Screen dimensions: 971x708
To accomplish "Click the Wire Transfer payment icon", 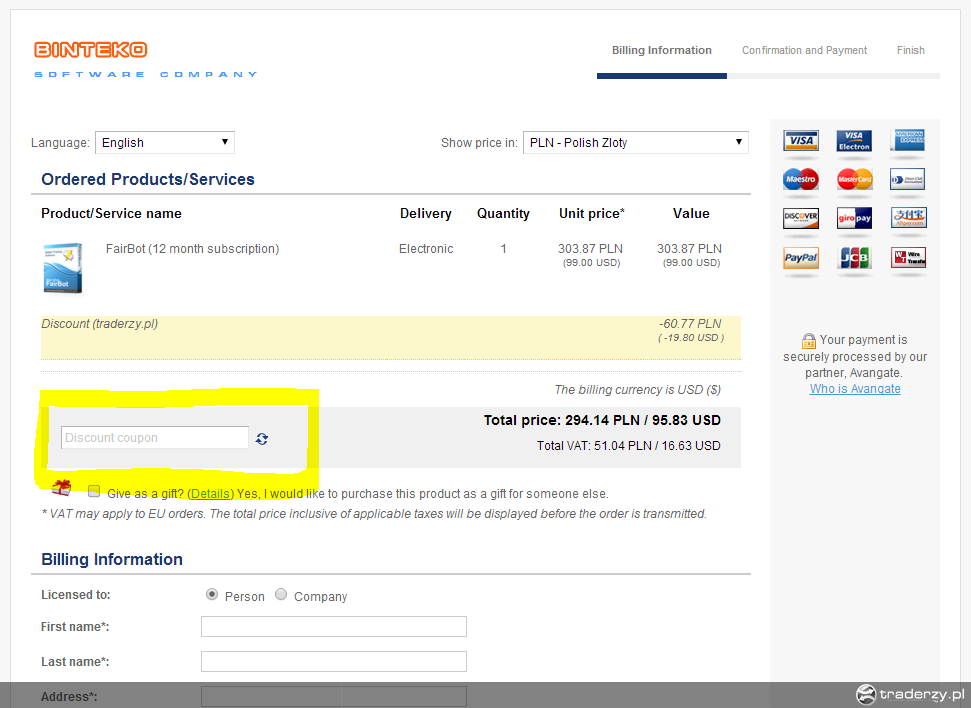I will click(x=908, y=257).
